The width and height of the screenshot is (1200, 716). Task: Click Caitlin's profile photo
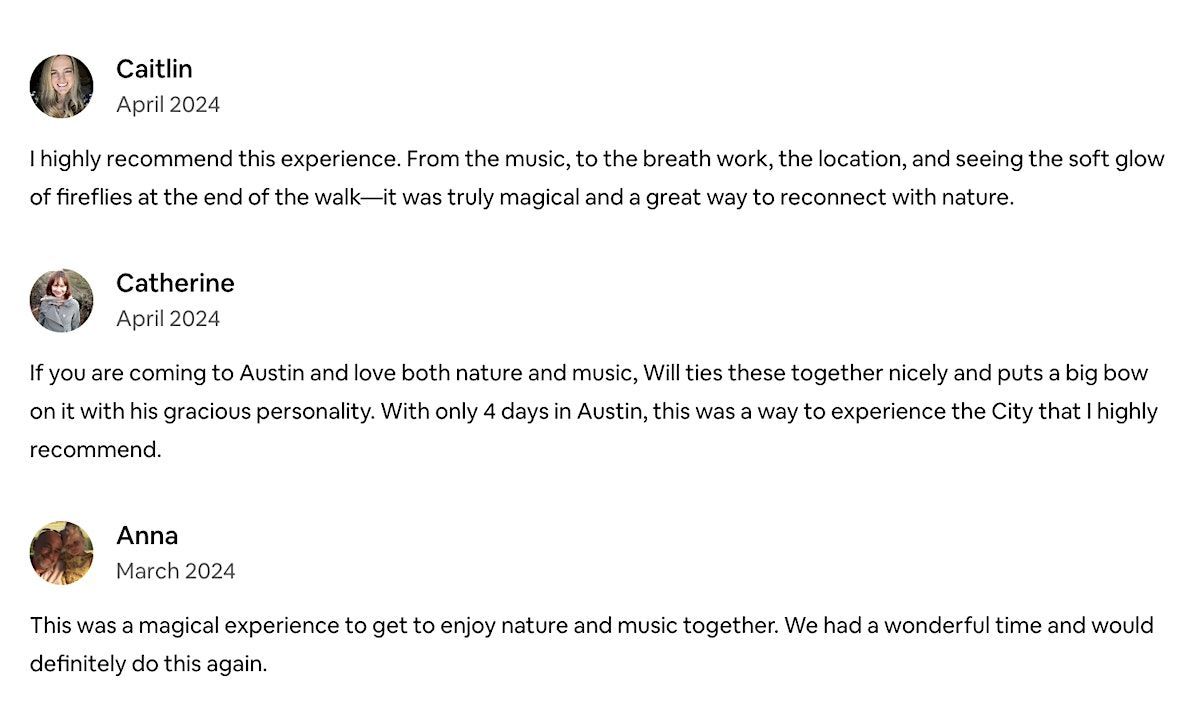61,86
